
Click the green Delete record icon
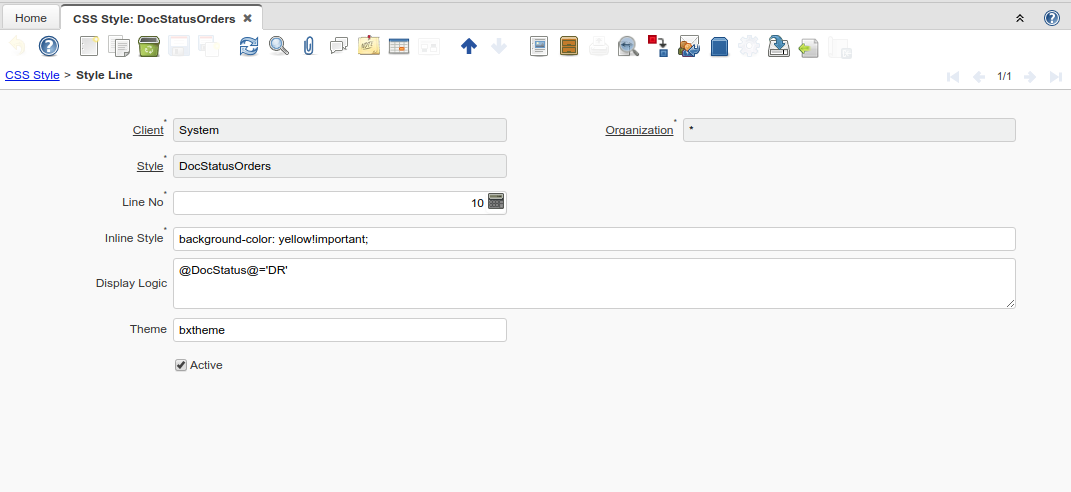pyautogui.click(x=149, y=46)
